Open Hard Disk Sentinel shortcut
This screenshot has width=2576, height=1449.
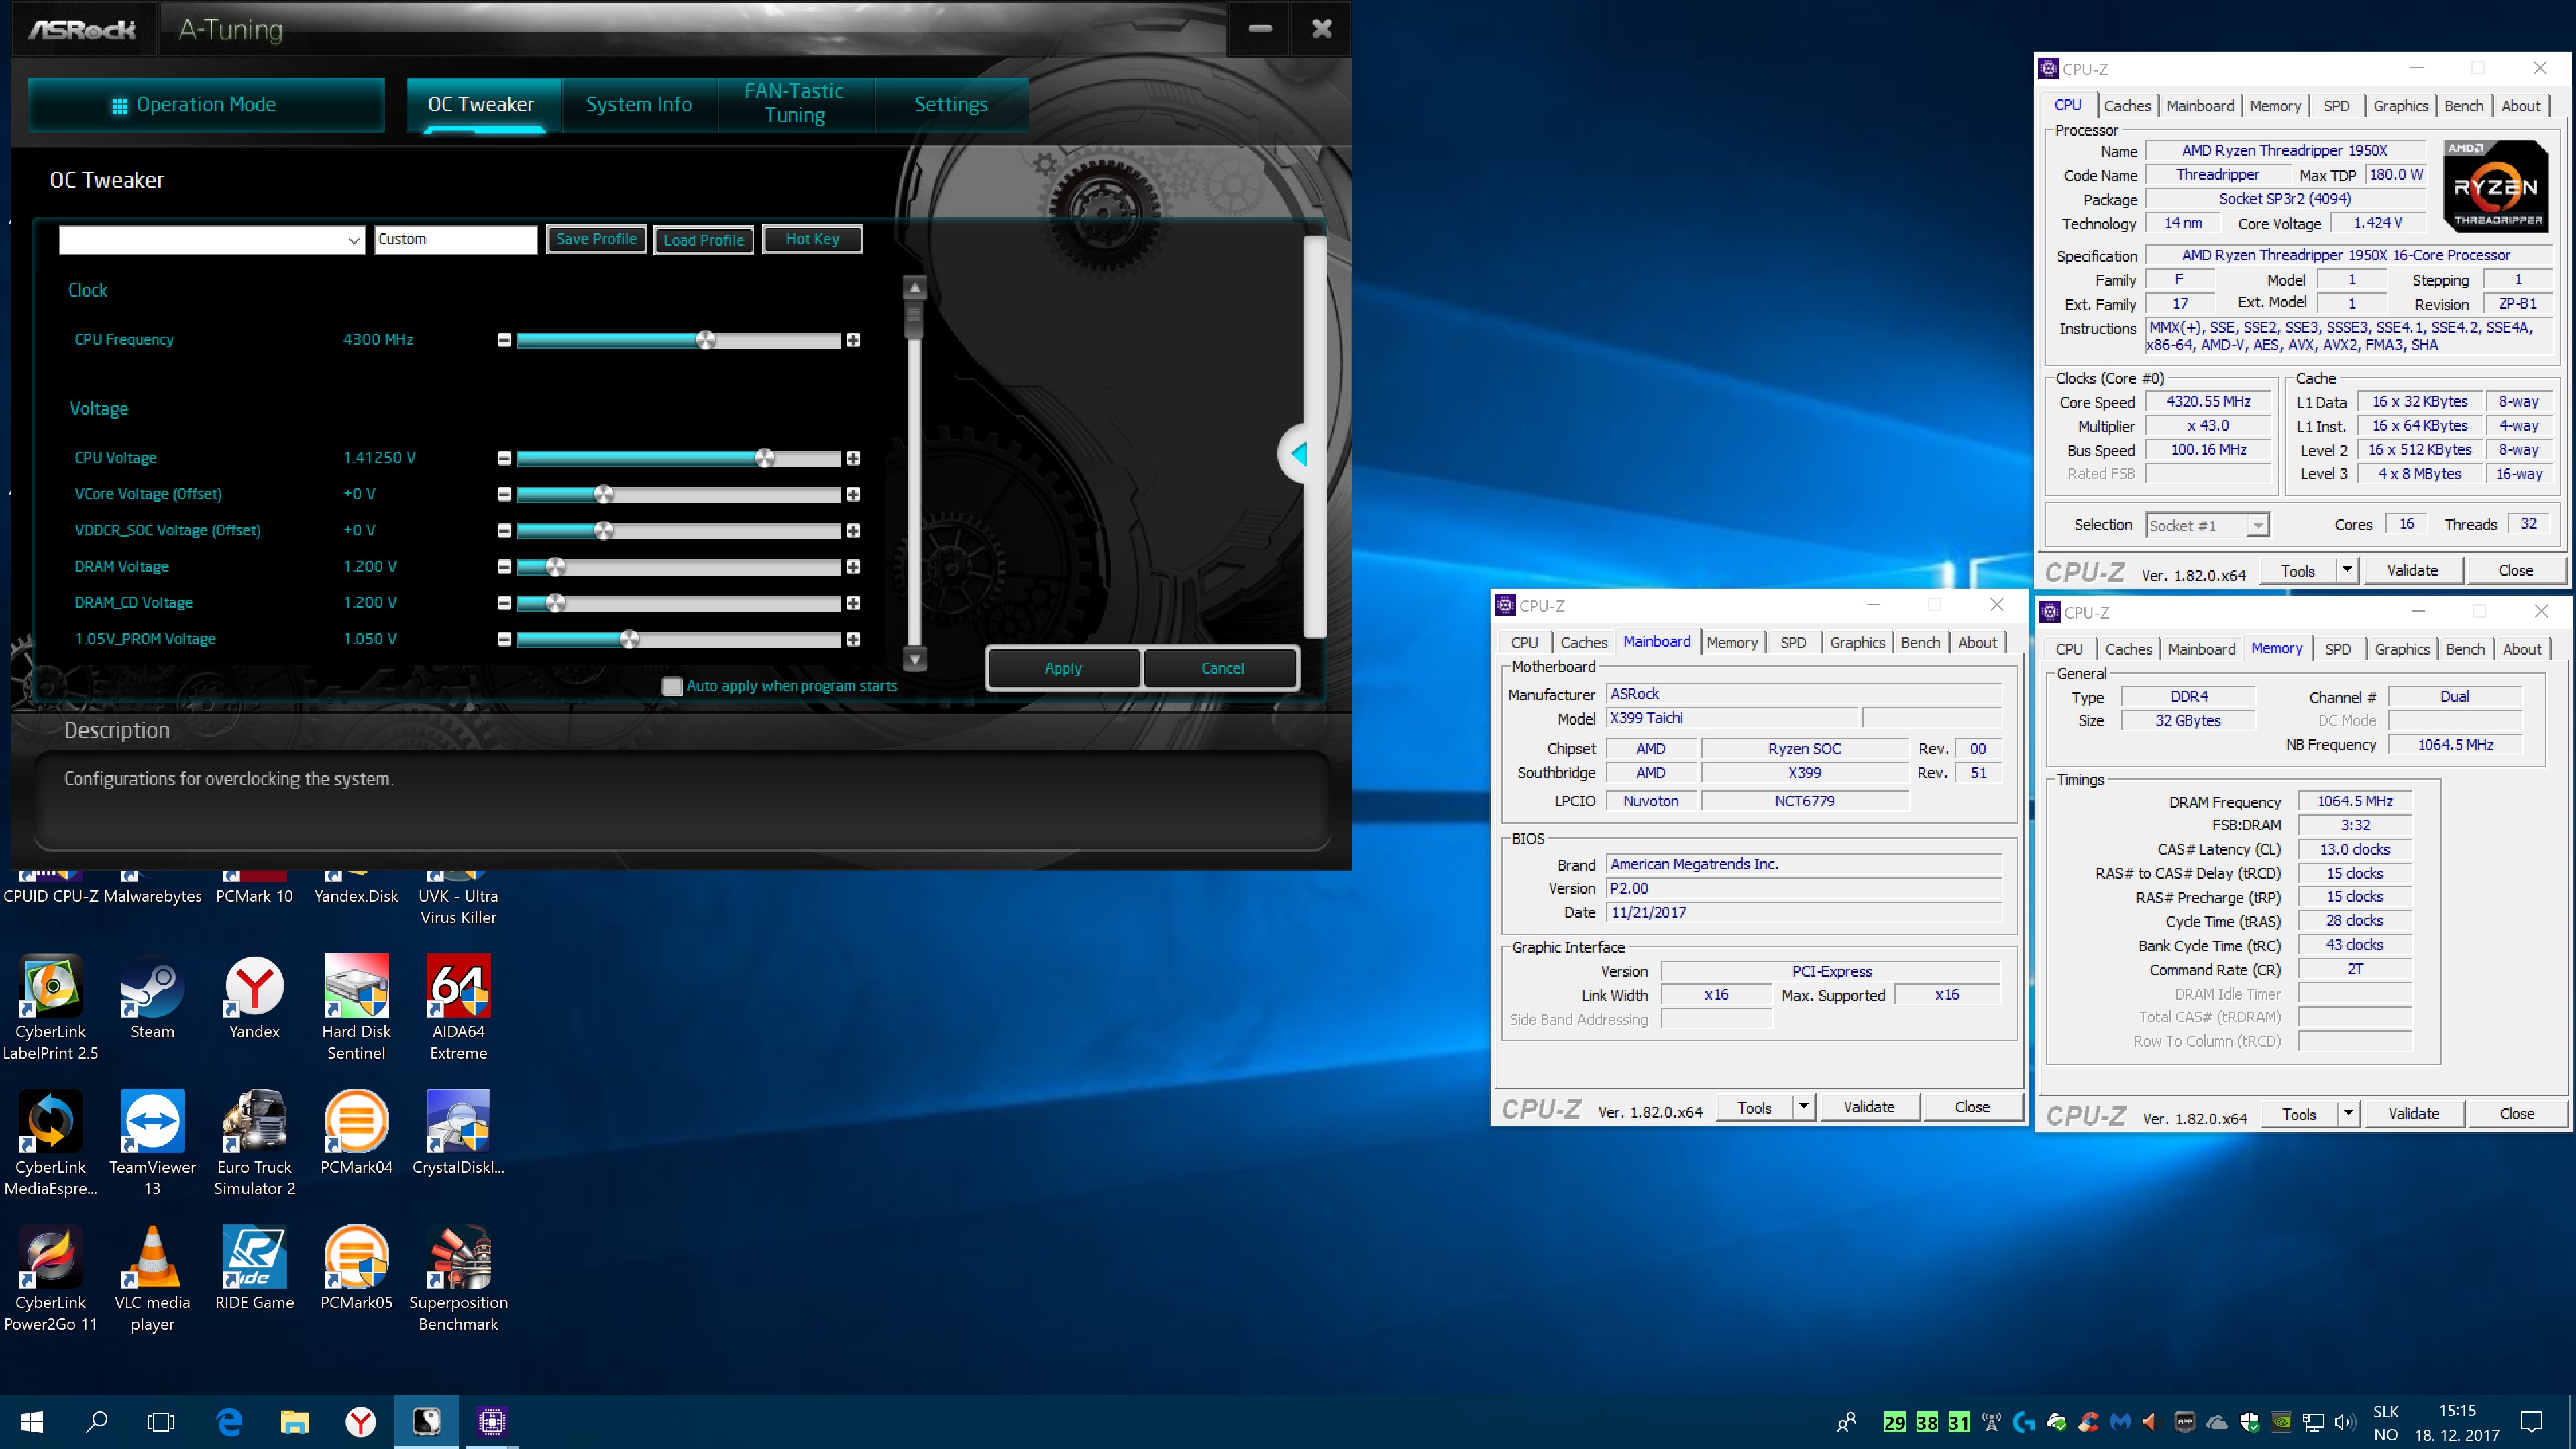356,1006
